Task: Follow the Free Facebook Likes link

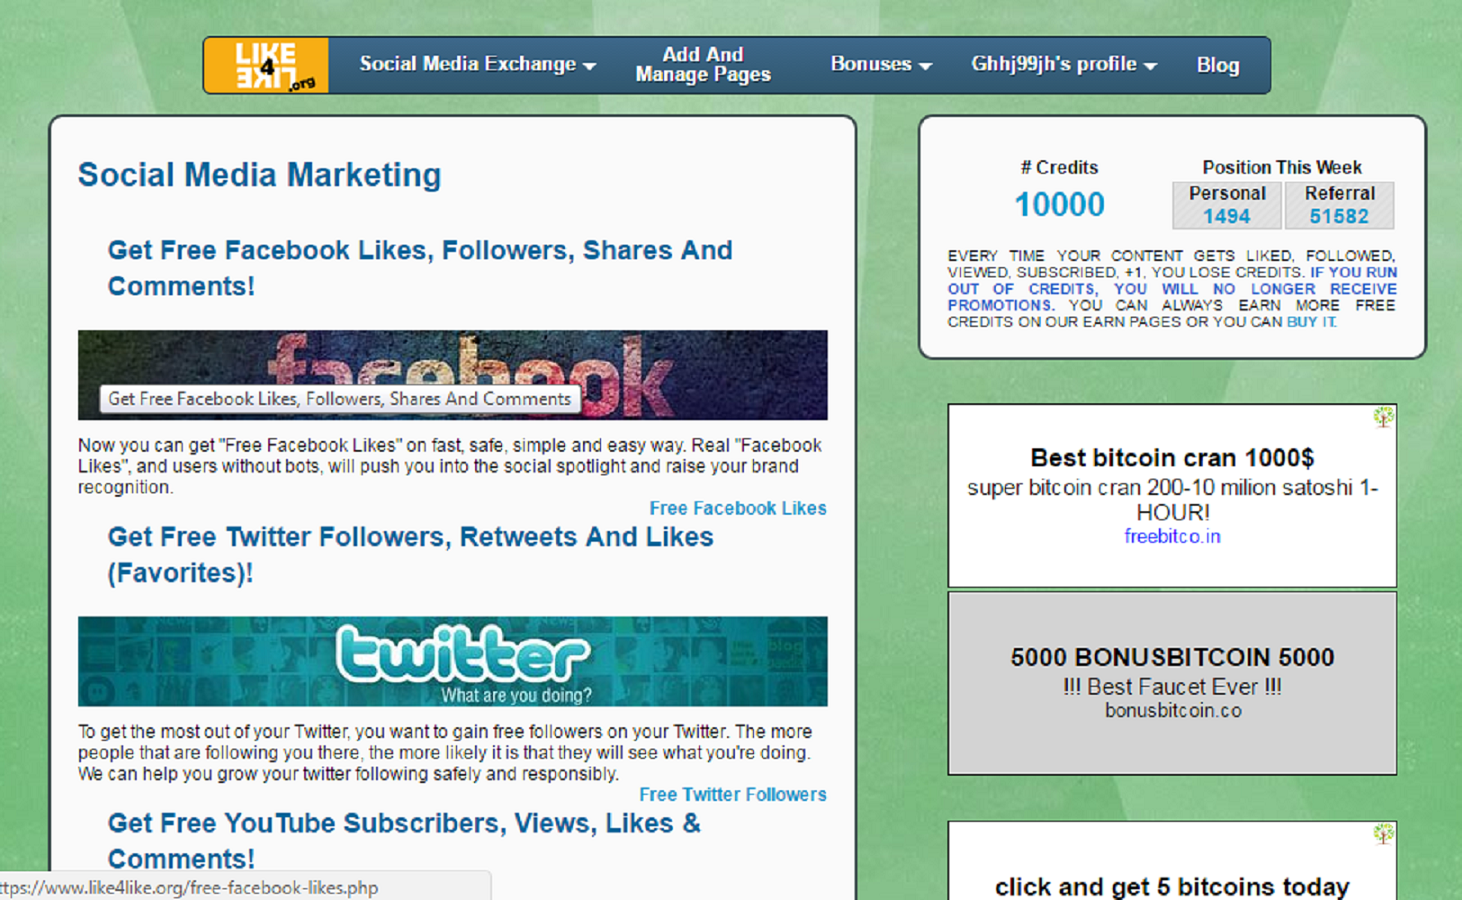Action: pos(738,508)
